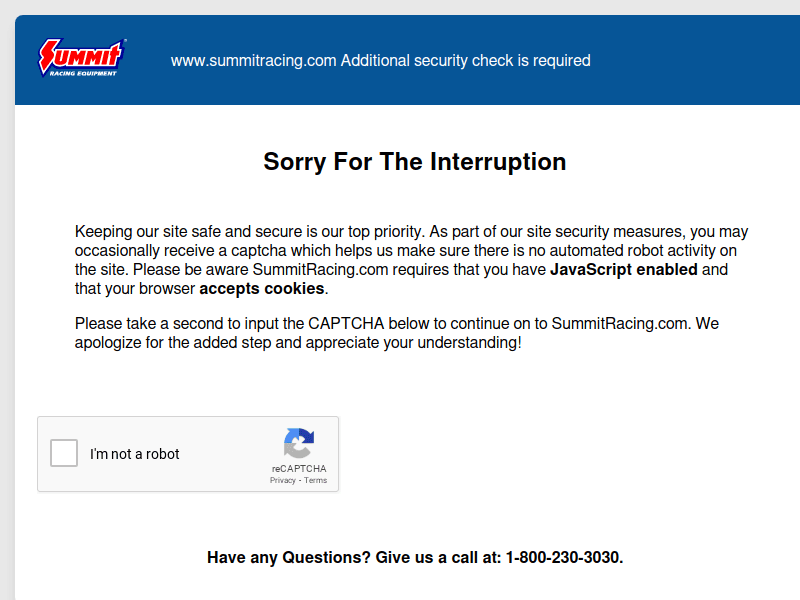Image resolution: width=800 pixels, height=600 pixels.
Task: Click "Have any Questions?" text
Action: click(289, 557)
